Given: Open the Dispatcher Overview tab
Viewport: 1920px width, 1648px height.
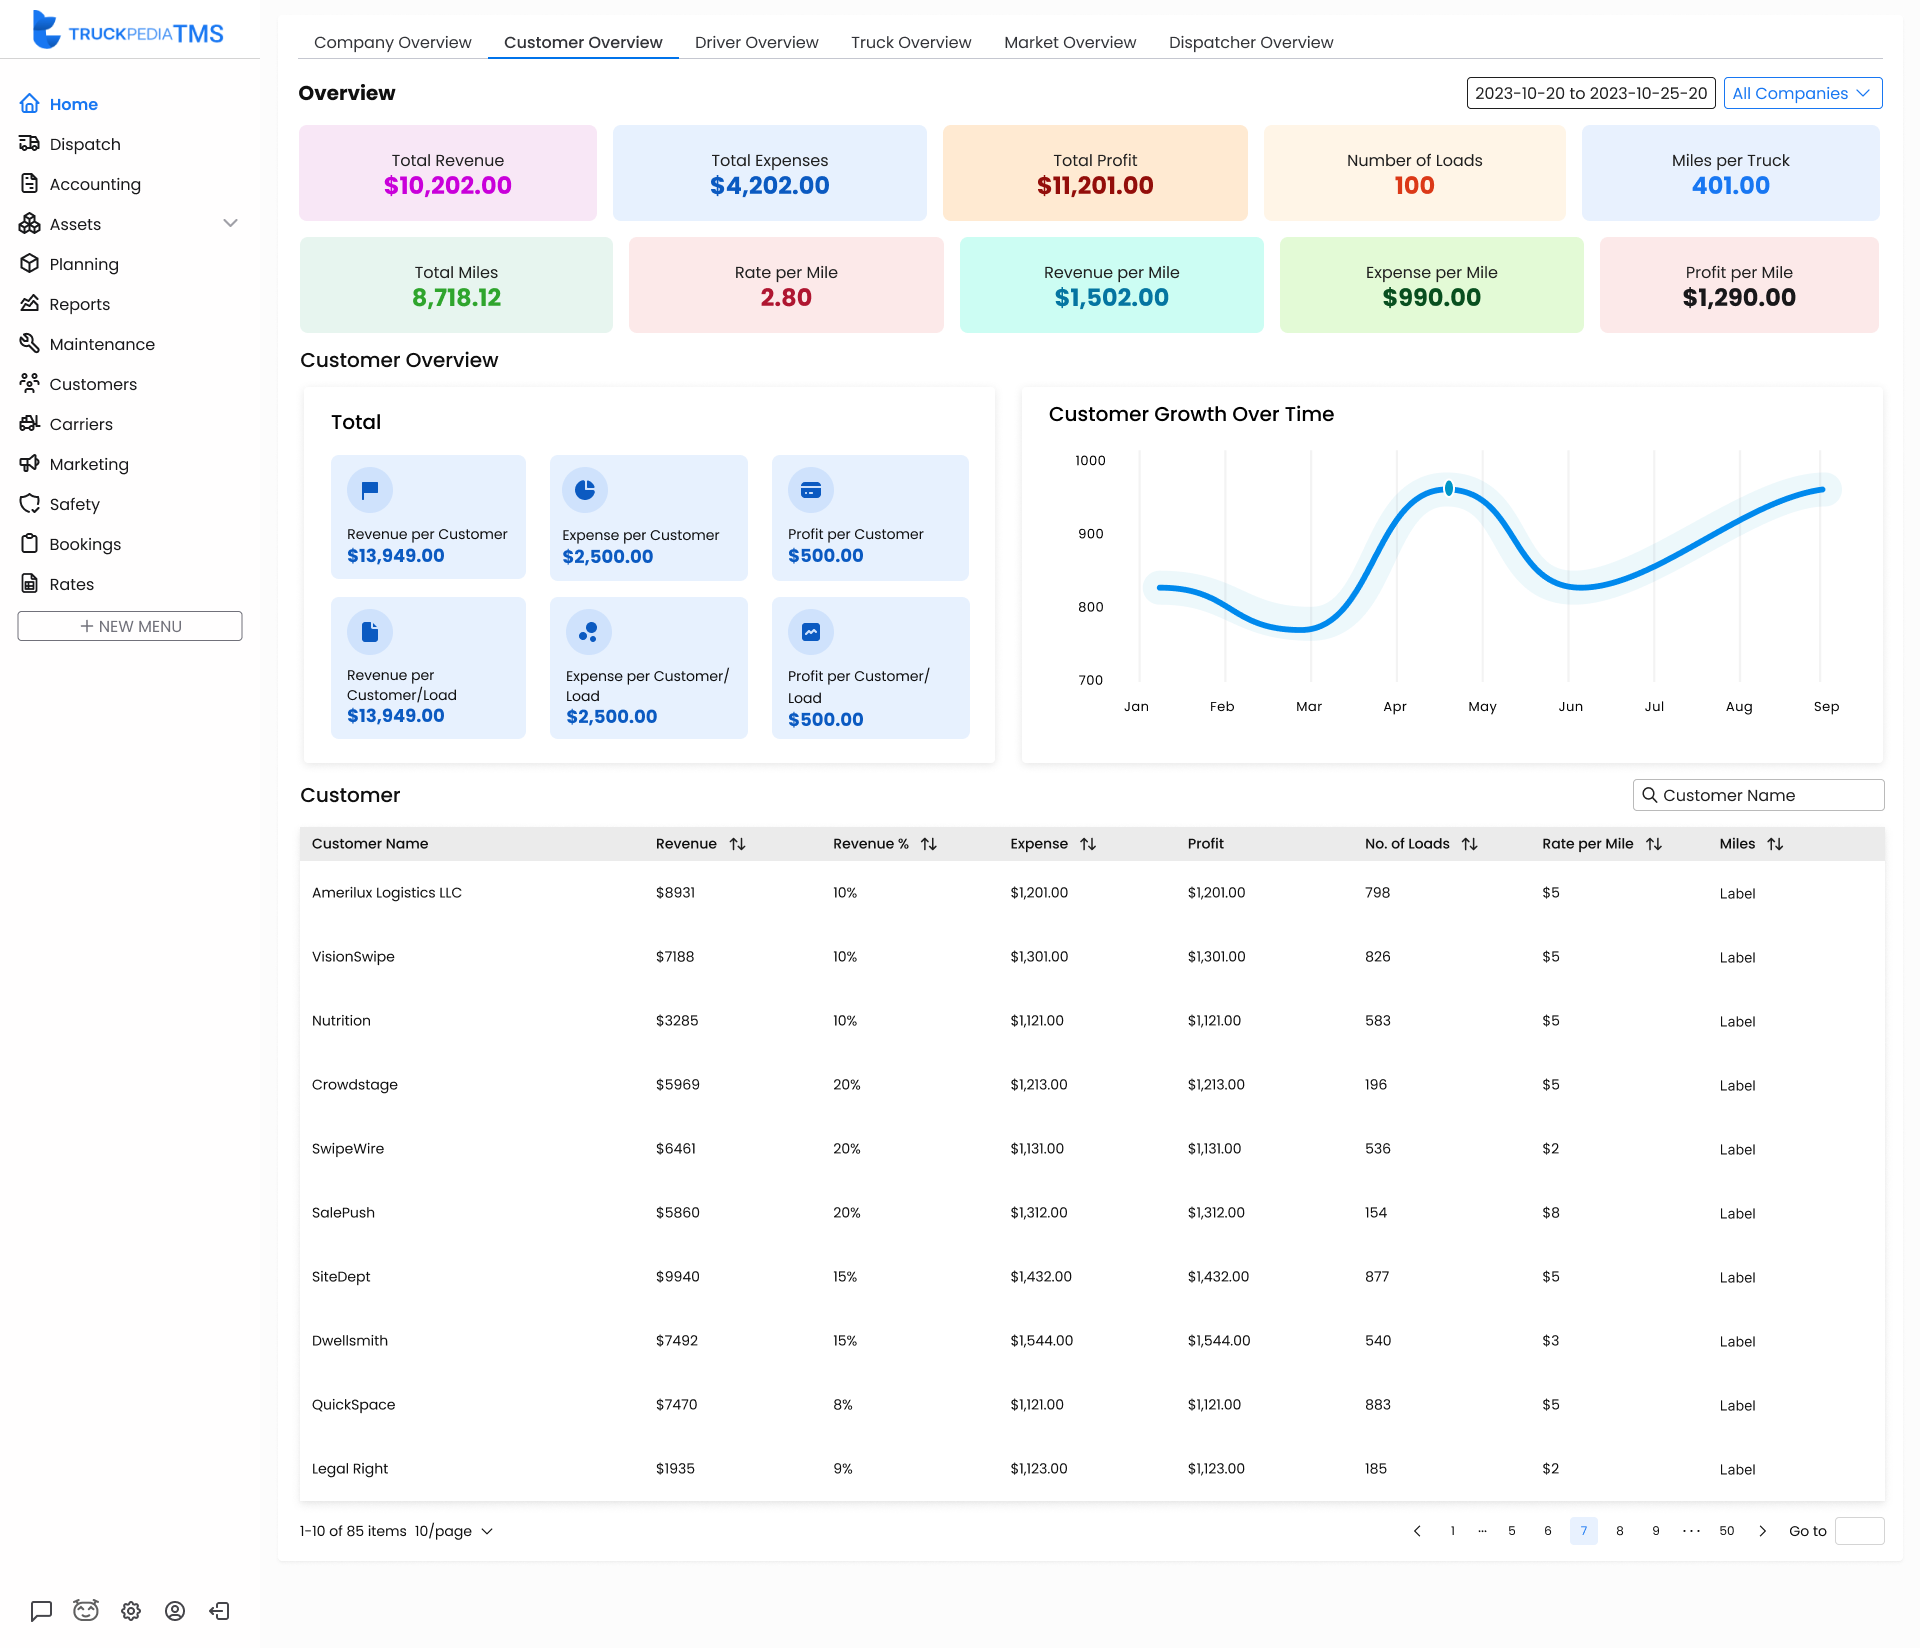Looking at the screenshot, I should coord(1251,42).
